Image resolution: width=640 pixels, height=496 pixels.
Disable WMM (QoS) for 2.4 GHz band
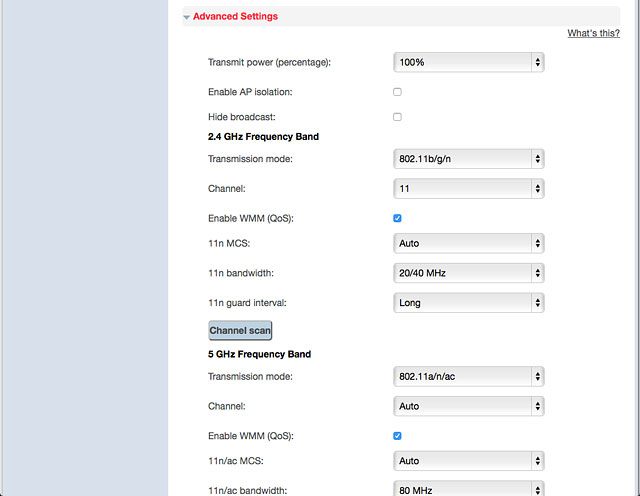397,218
